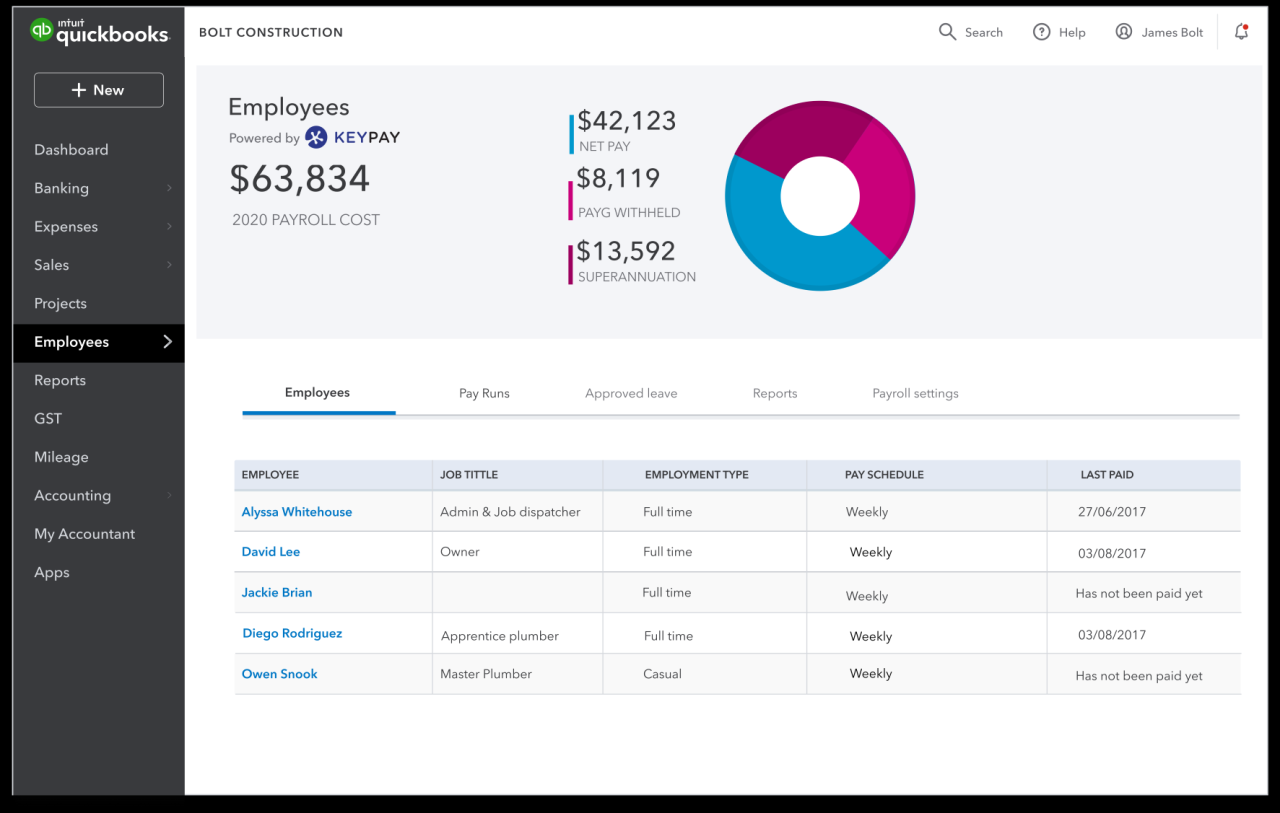This screenshot has height=813, width=1280.
Task: Open the Search magnifier icon
Action: (x=947, y=32)
